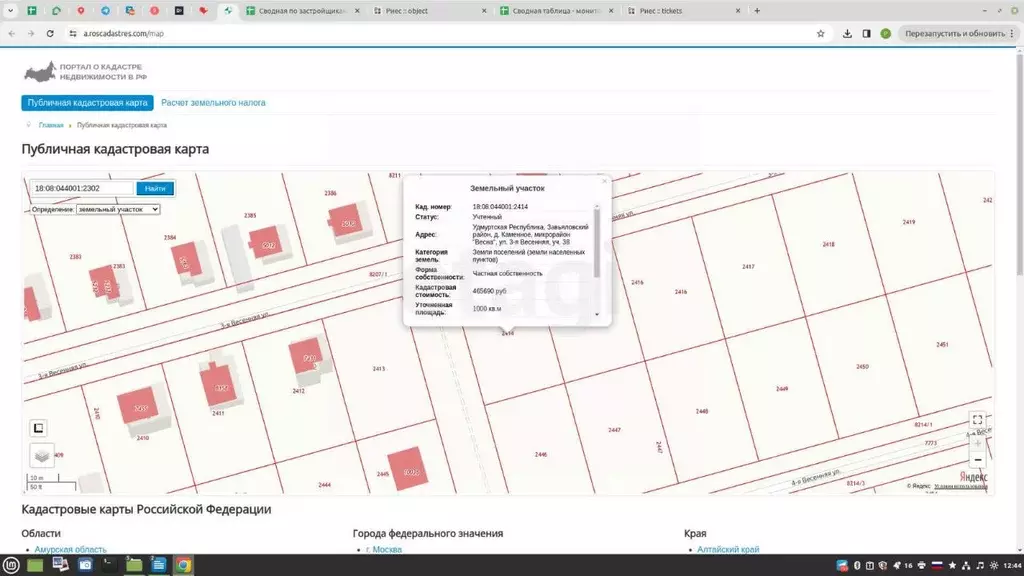Open the map layers icon
The image size is (1024, 576).
point(40,456)
